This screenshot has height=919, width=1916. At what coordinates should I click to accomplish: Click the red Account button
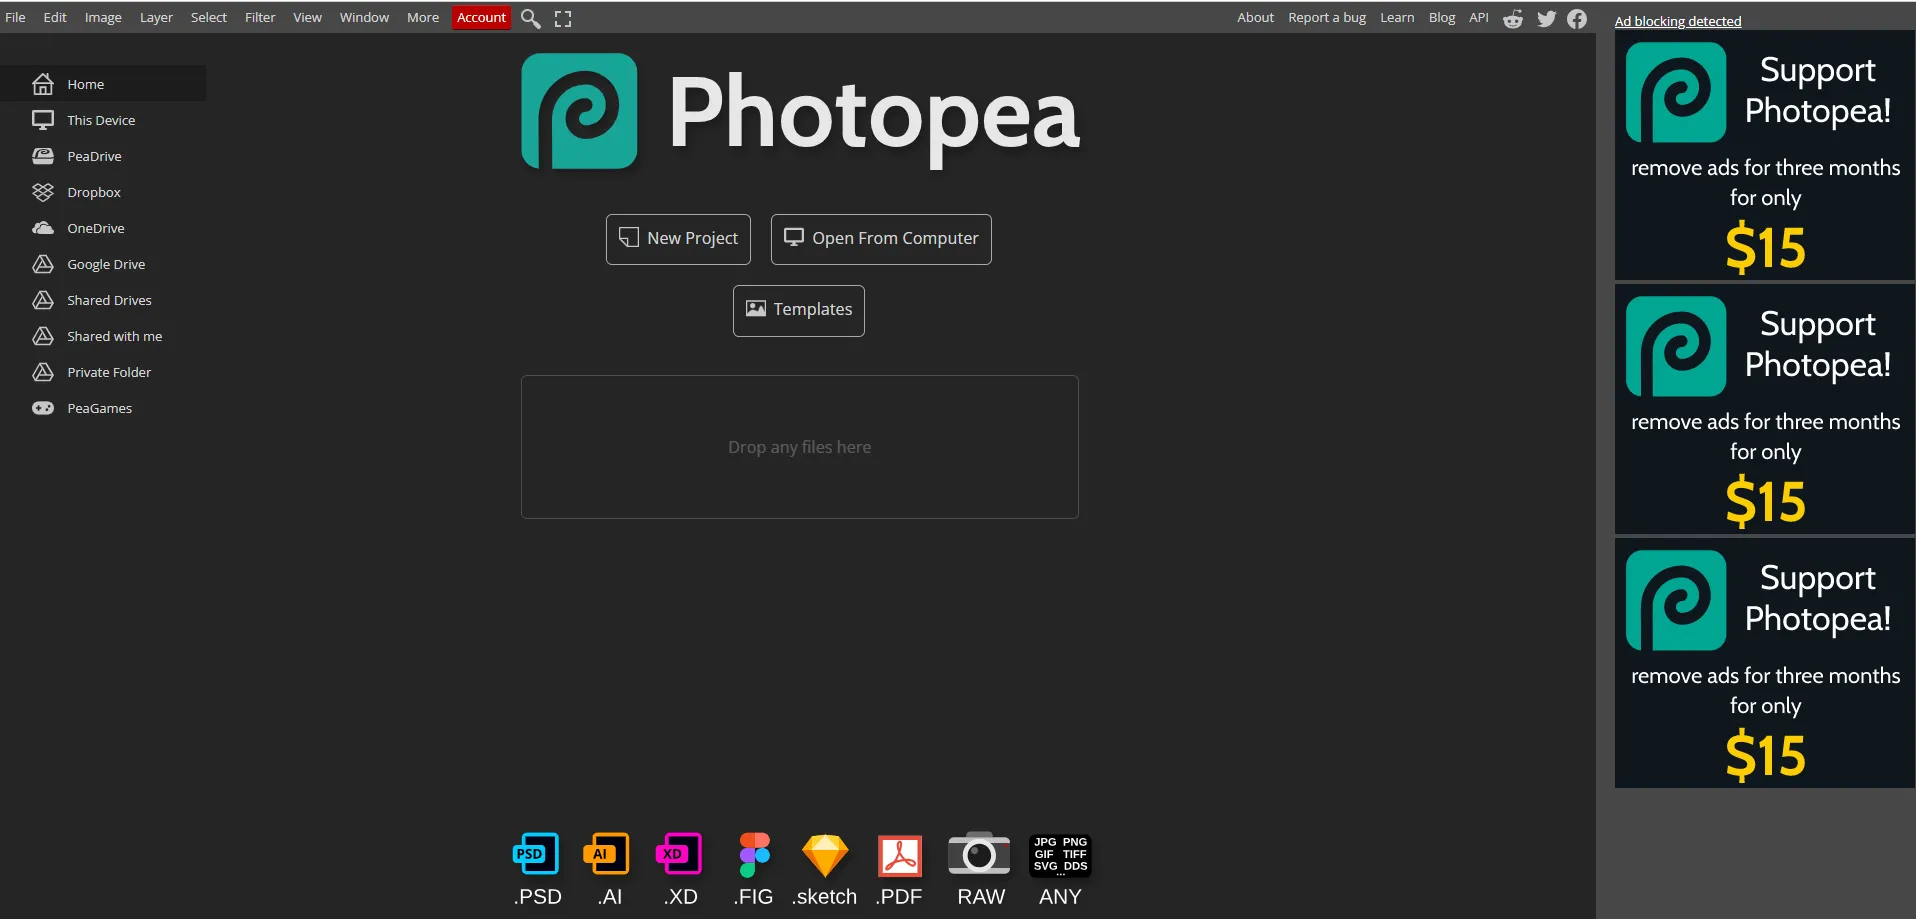[x=481, y=17]
